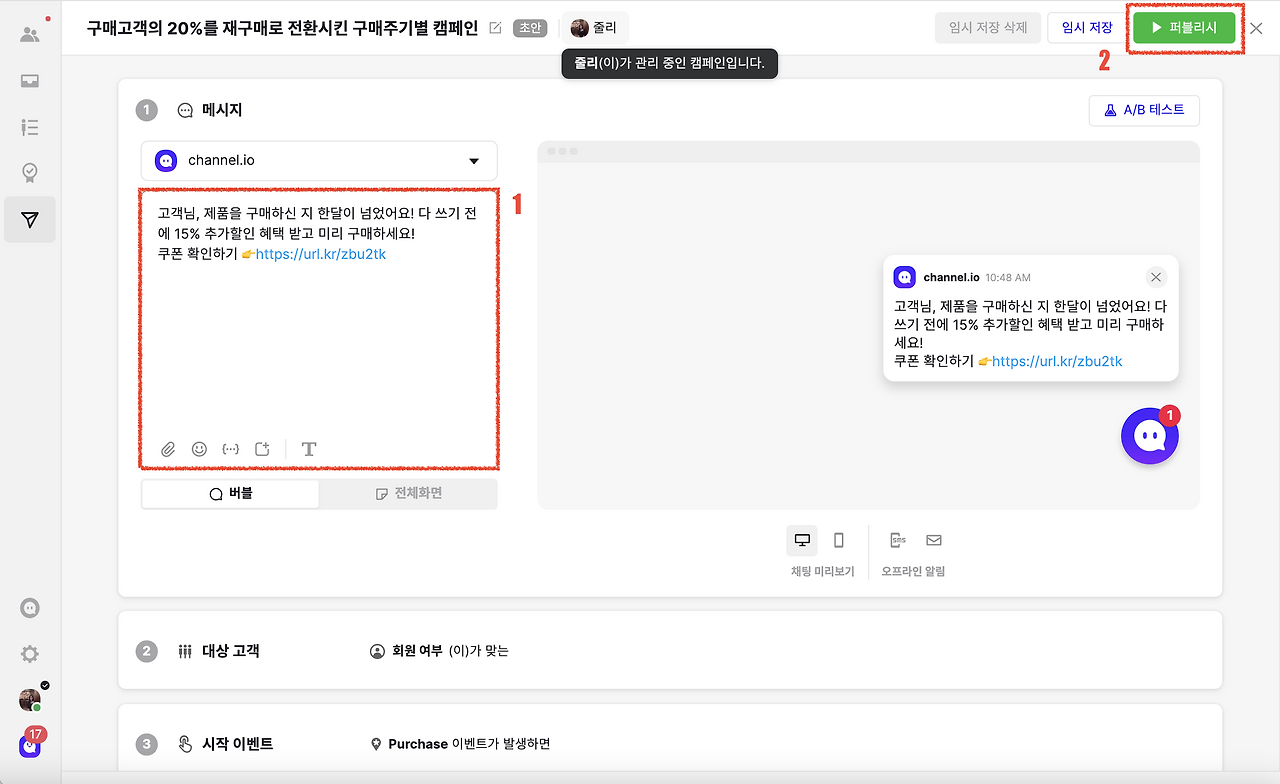This screenshot has width=1280, height=784.
Task: Open the contacts icon in left sidebar
Action: click(30, 34)
